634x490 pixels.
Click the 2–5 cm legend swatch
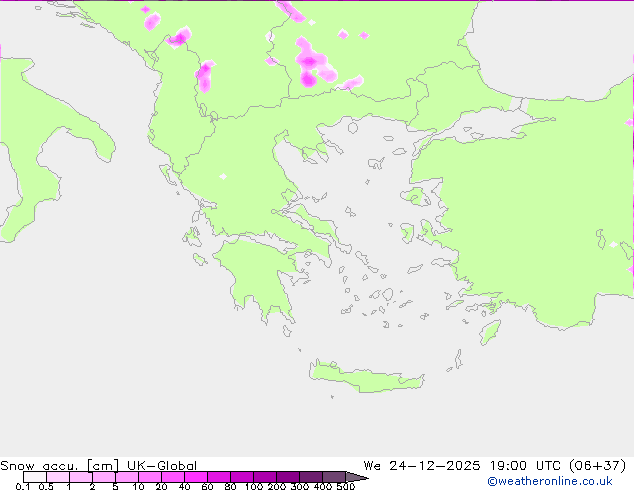(x=104, y=477)
